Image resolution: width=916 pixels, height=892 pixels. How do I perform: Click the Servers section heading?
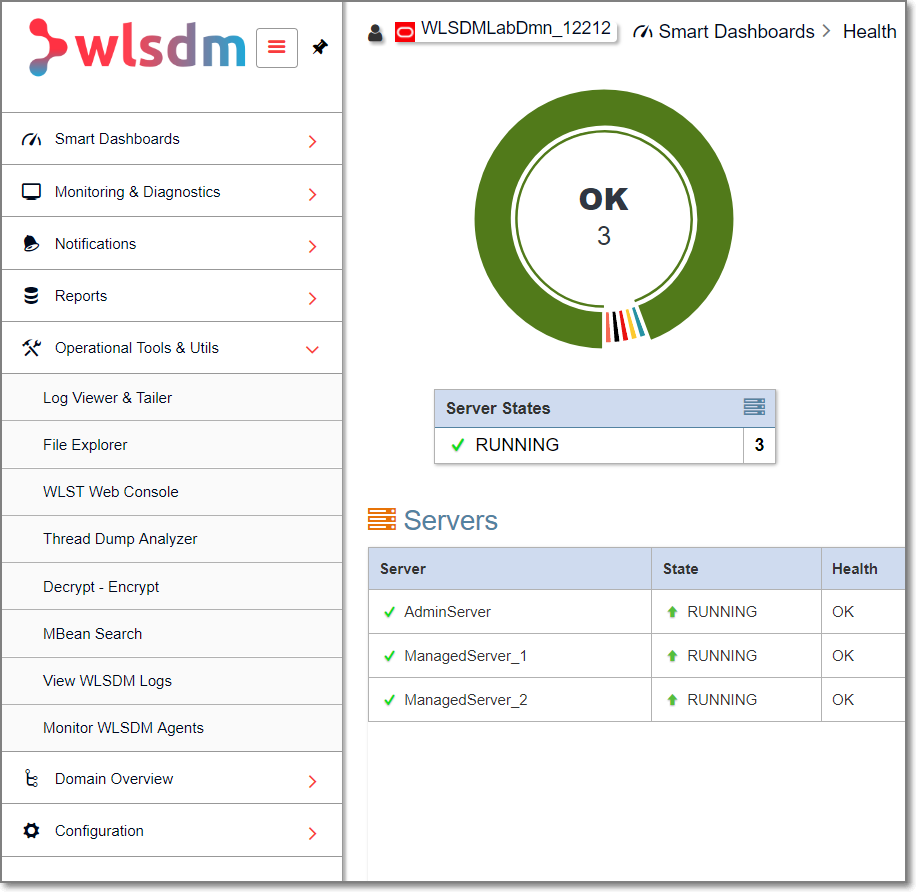coord(450,520)
